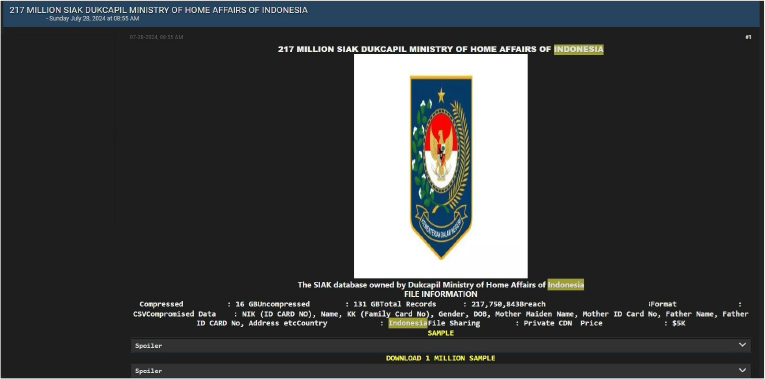Screen dimensions: 765x379
Task: Expand the Spoiler chevron under SAMPLE
Action: 742,345
